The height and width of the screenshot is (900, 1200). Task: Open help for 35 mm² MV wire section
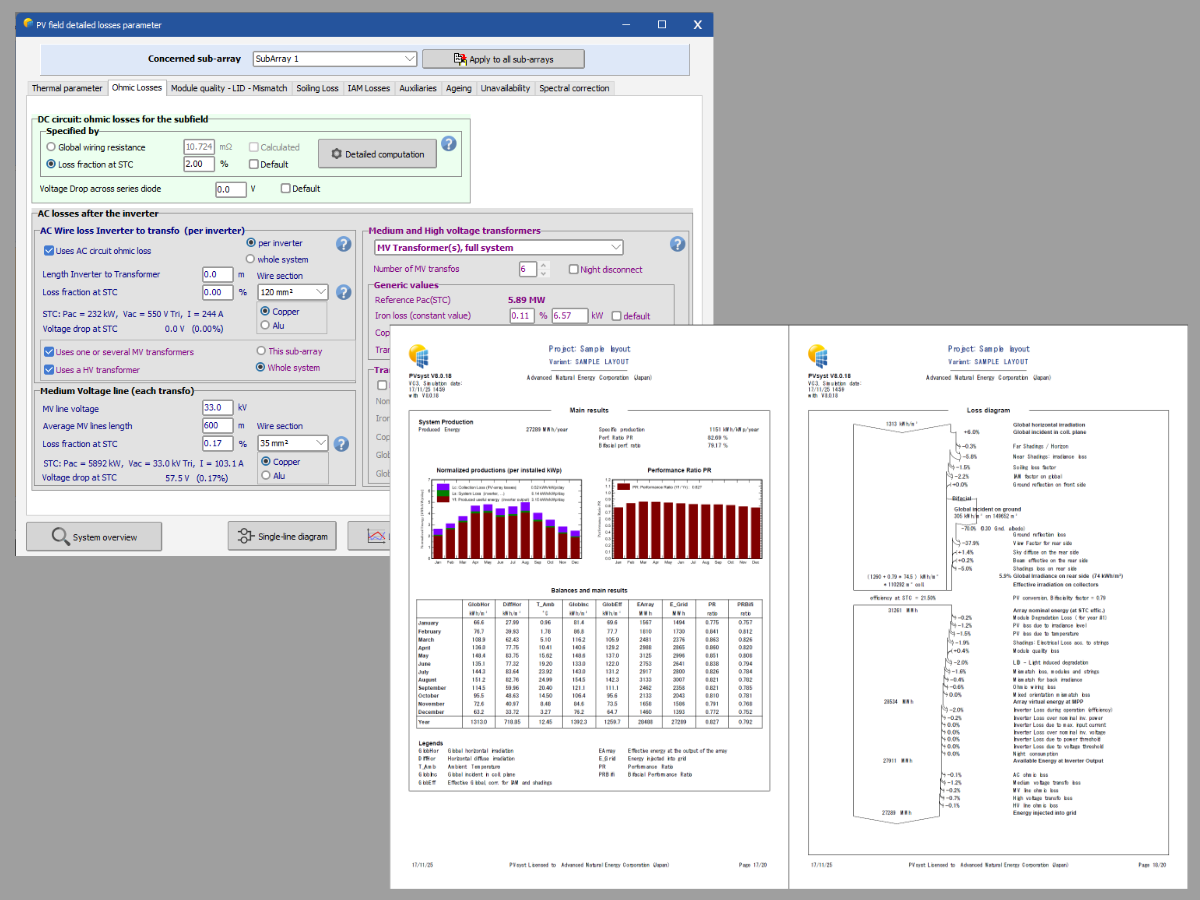(343, 444)
